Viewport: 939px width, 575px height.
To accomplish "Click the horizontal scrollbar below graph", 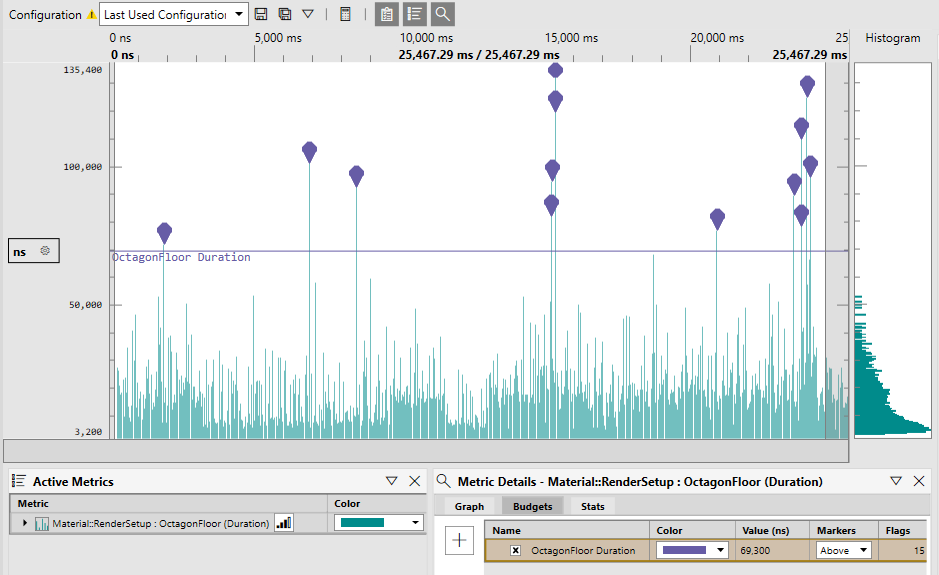I will pos(426,450).
